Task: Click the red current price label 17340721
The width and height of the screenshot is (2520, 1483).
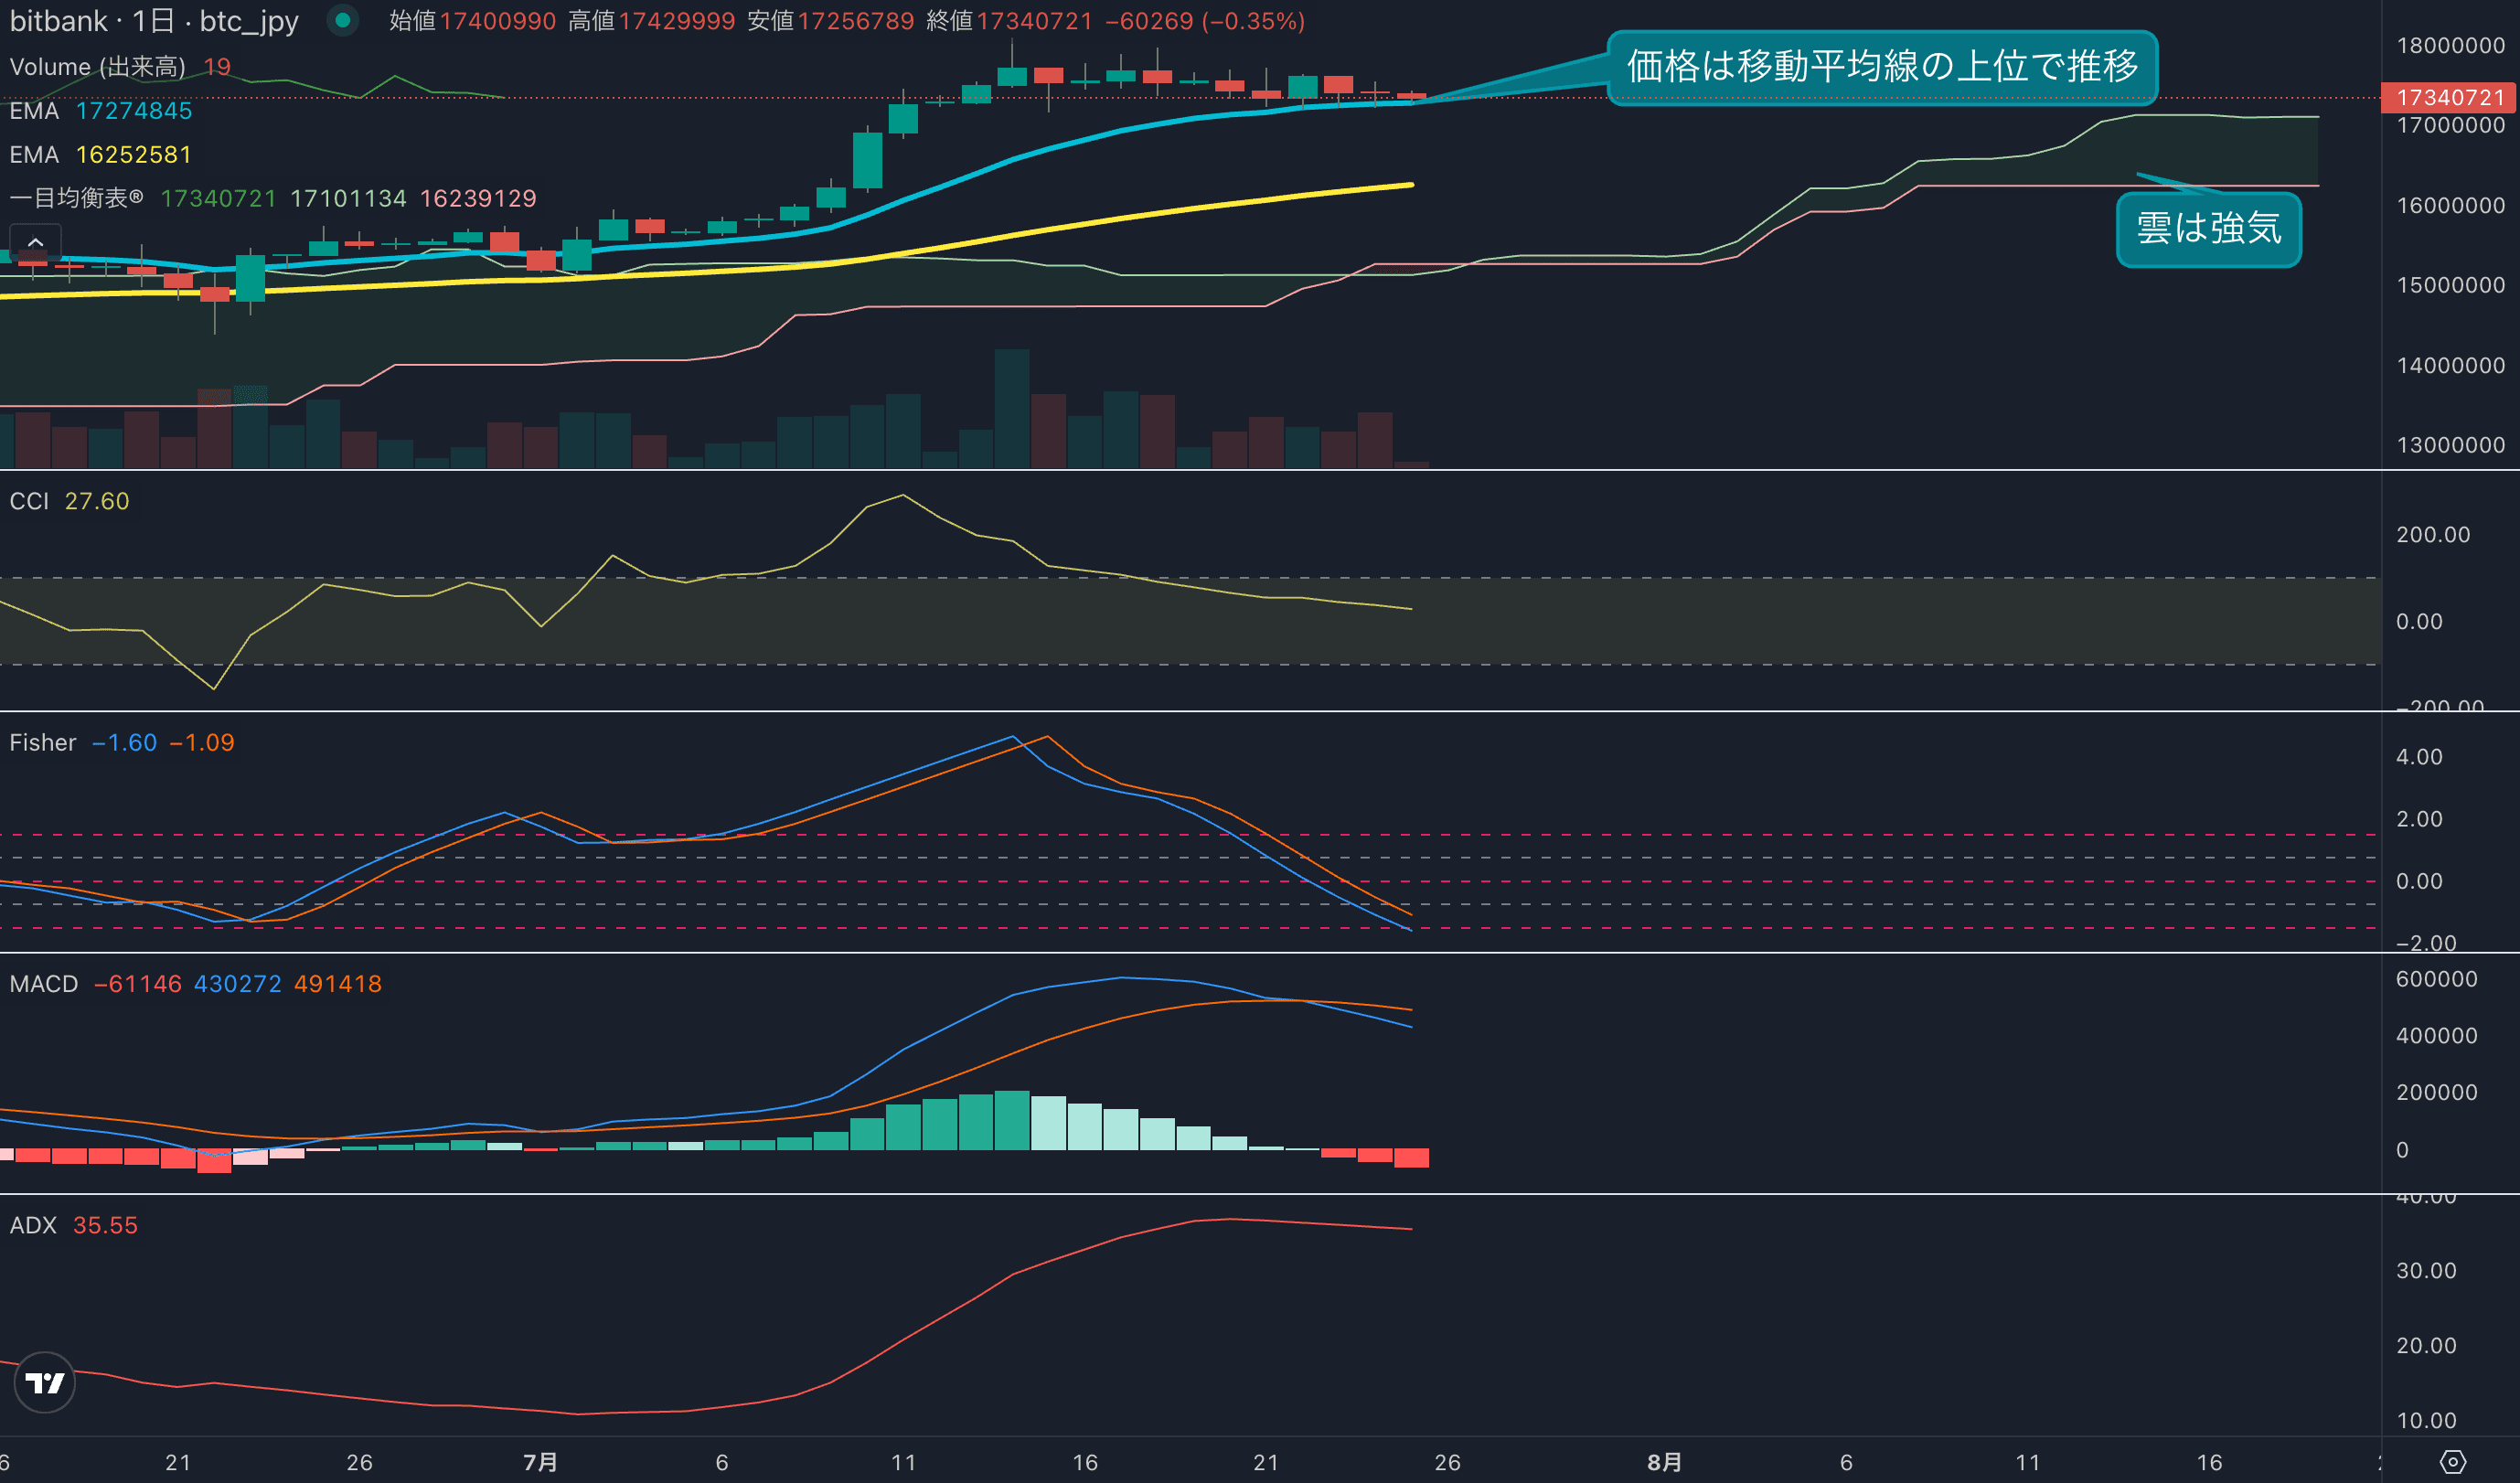Action: pyautogui.click(x=2449, y=97)
